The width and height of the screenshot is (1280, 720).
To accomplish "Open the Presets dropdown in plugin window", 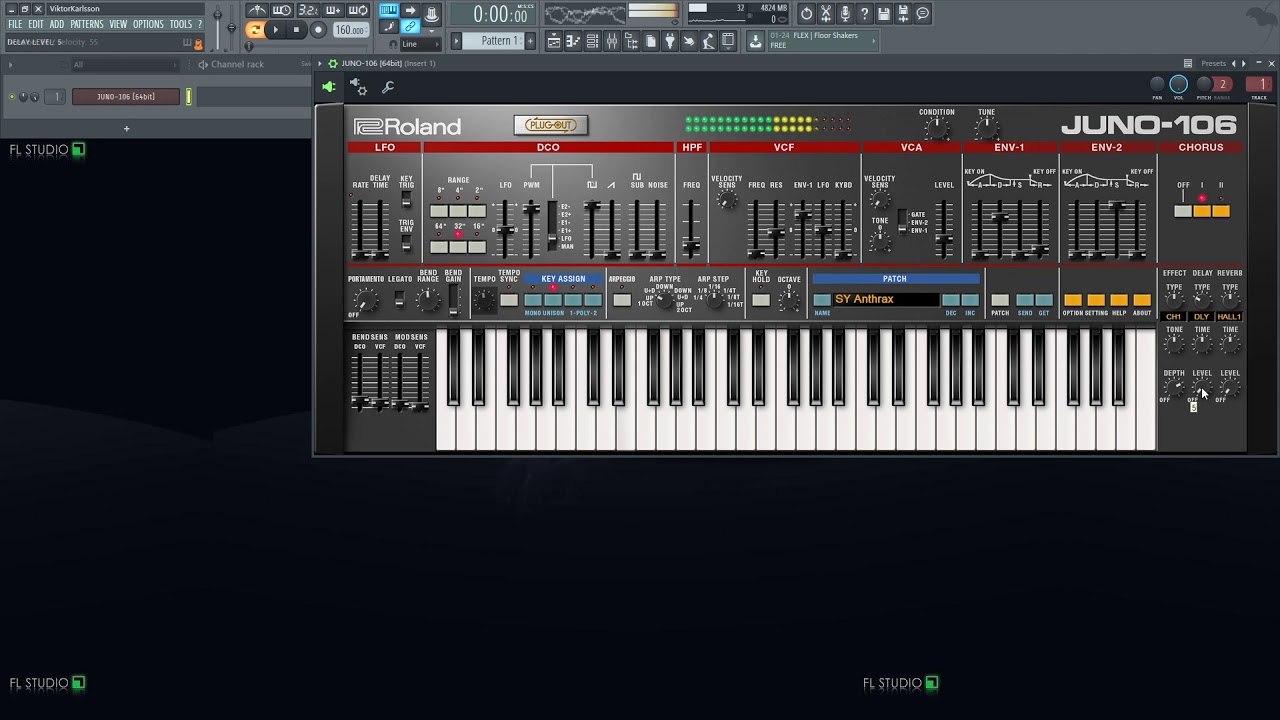I will (1213, 63).
